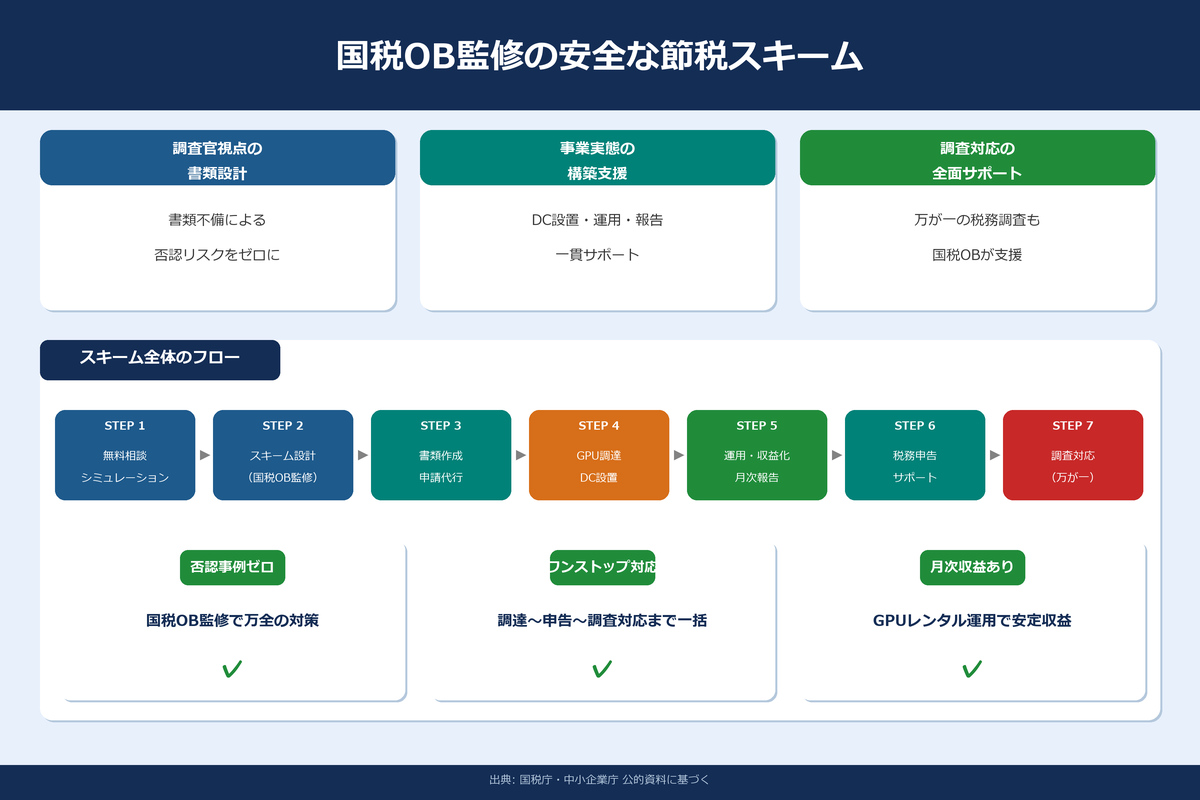Click the 否認事例ゼロ green badge
This screenshot has width=1200, height=800.
pyautogui.click(x=232, y=567)
